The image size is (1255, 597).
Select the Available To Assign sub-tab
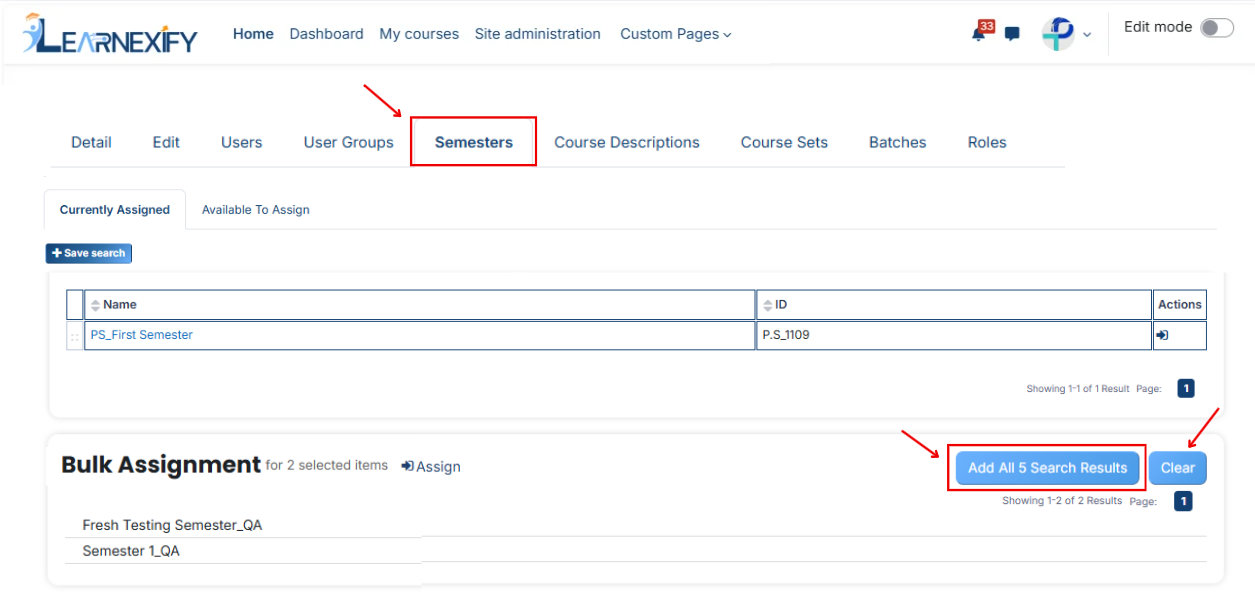256,210
